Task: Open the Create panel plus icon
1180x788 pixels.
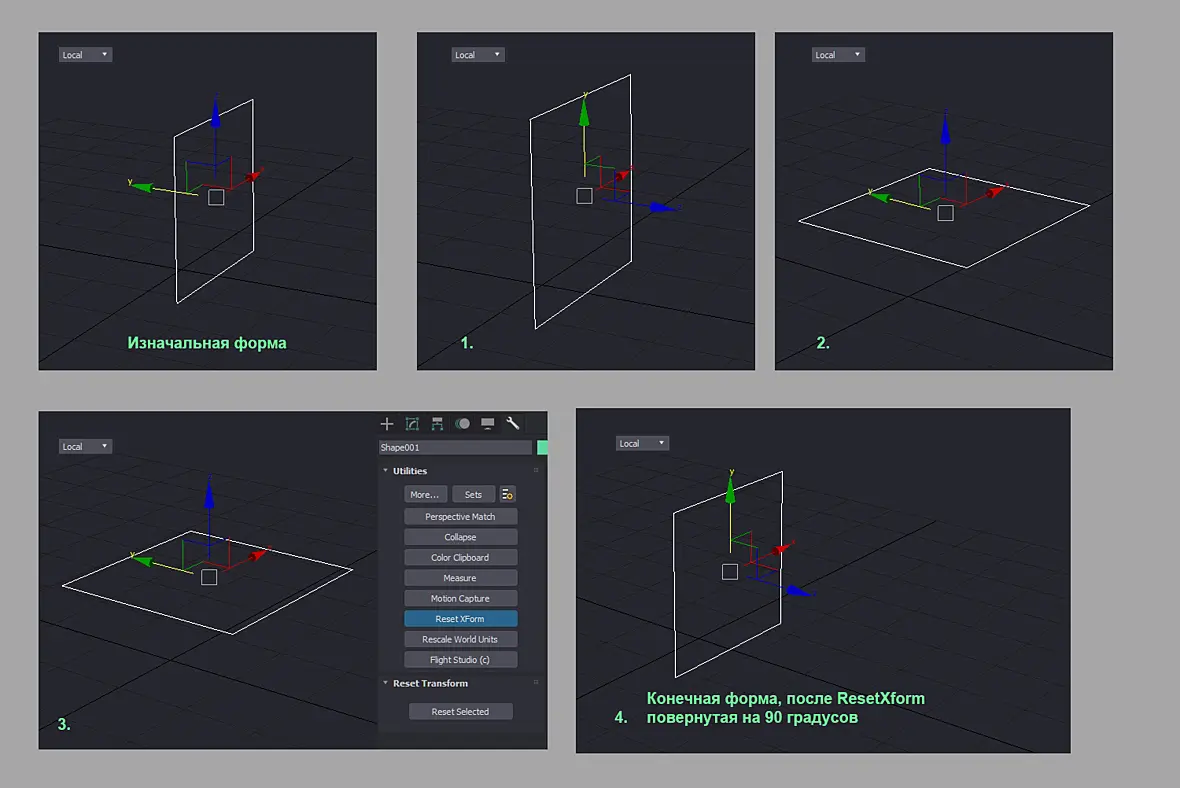Action: click(387, 424)
